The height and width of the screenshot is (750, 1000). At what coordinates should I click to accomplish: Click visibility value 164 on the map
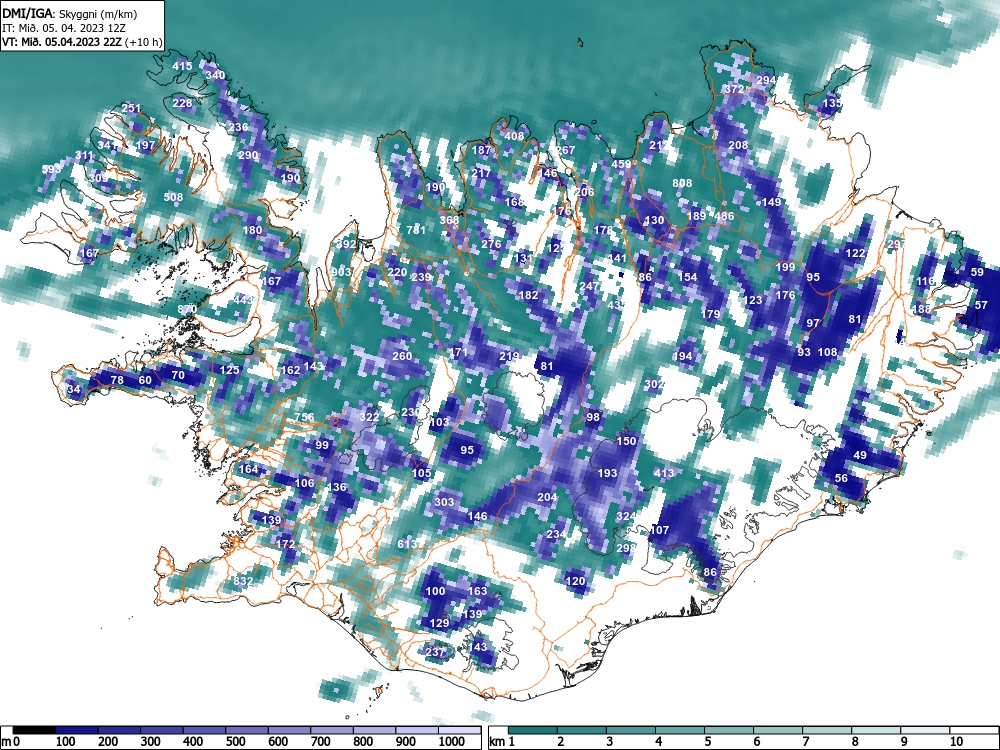coord(248,469)
